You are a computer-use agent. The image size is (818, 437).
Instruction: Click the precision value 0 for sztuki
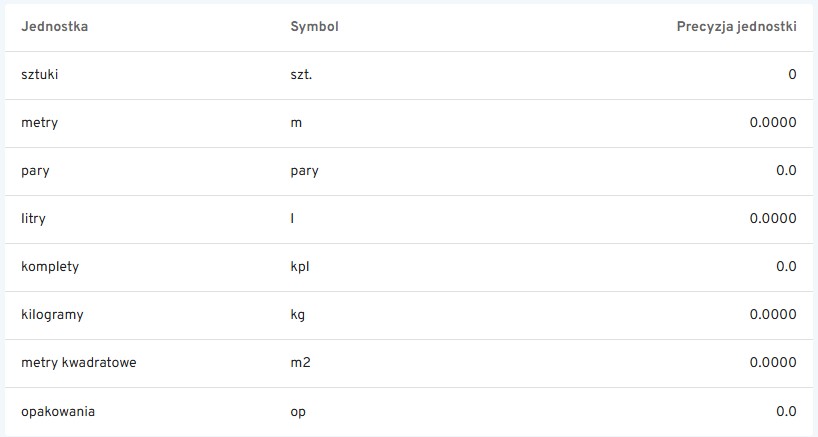(792, 75)
